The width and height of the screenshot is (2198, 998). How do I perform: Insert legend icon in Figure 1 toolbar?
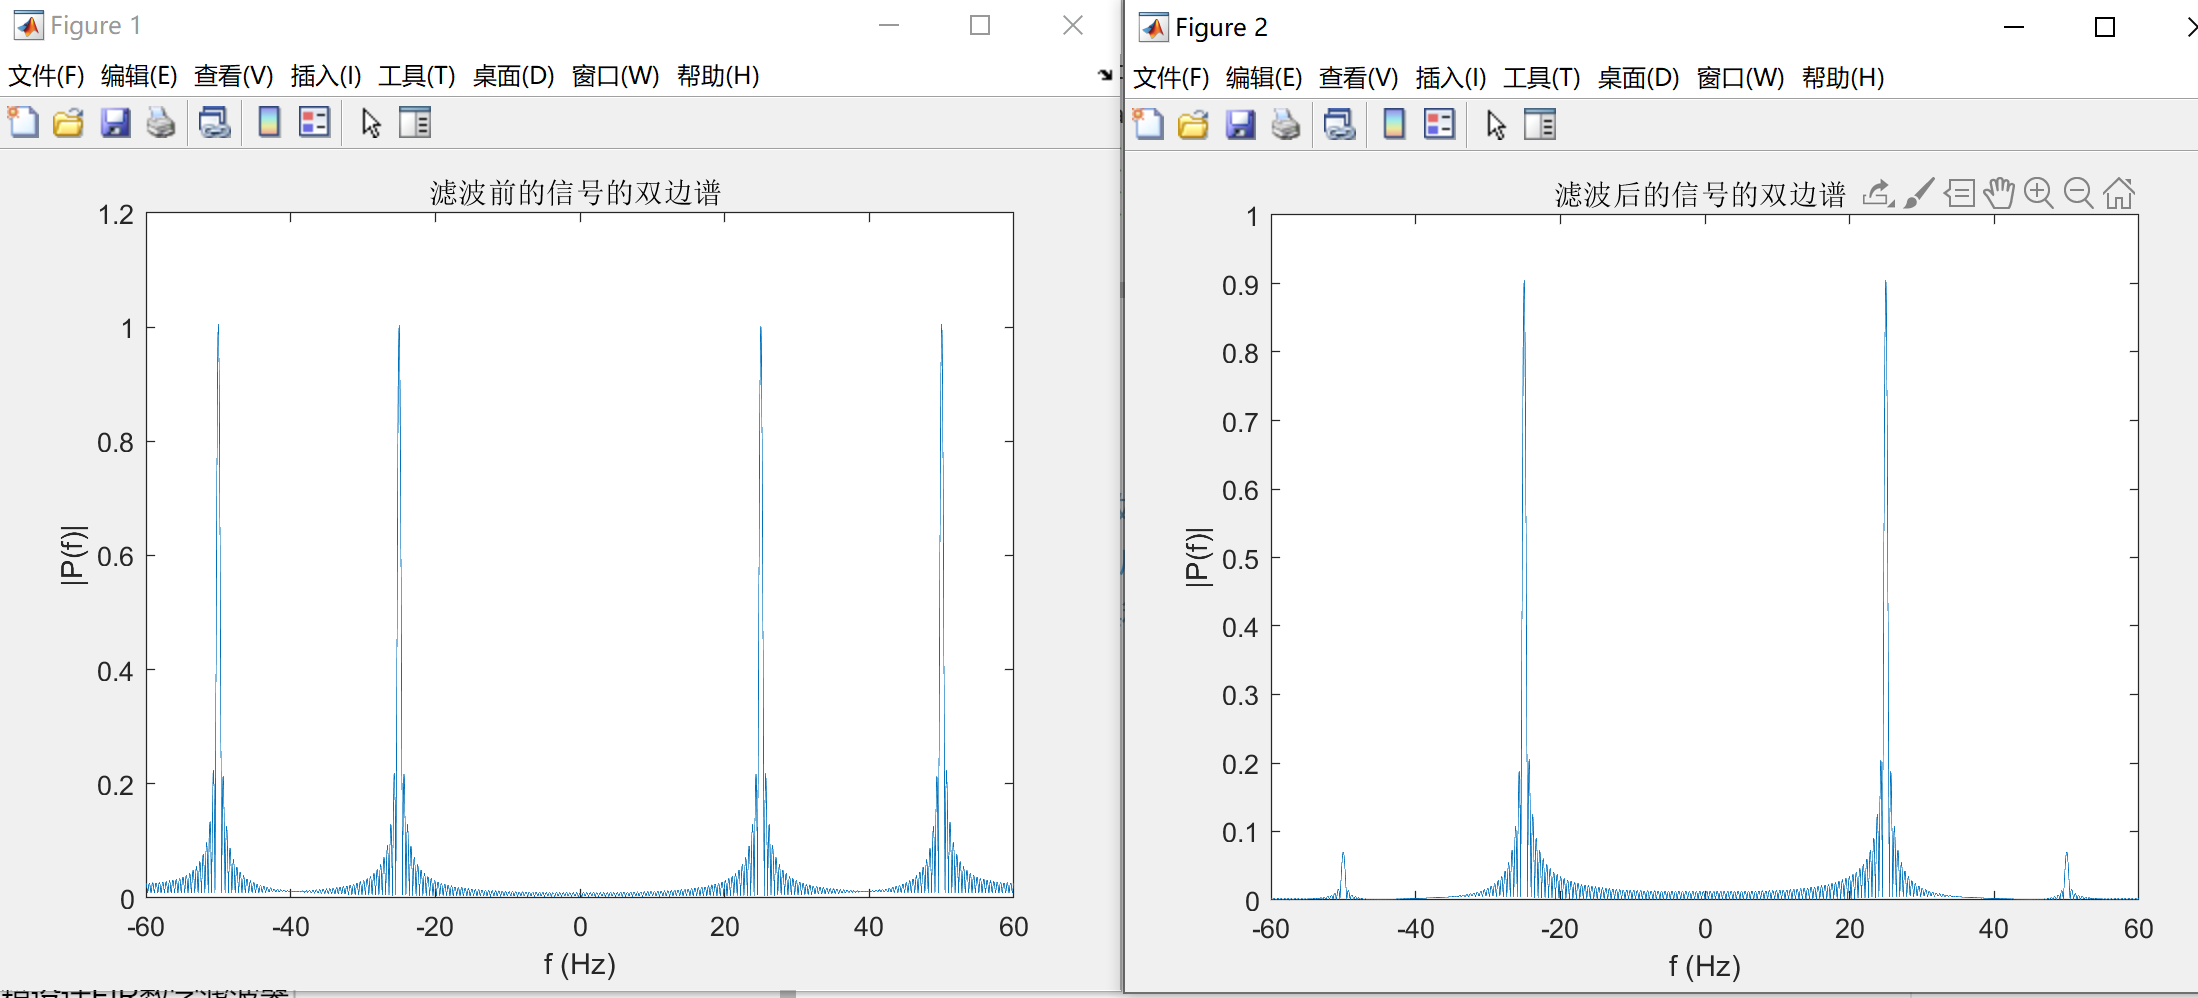[315, 122]
